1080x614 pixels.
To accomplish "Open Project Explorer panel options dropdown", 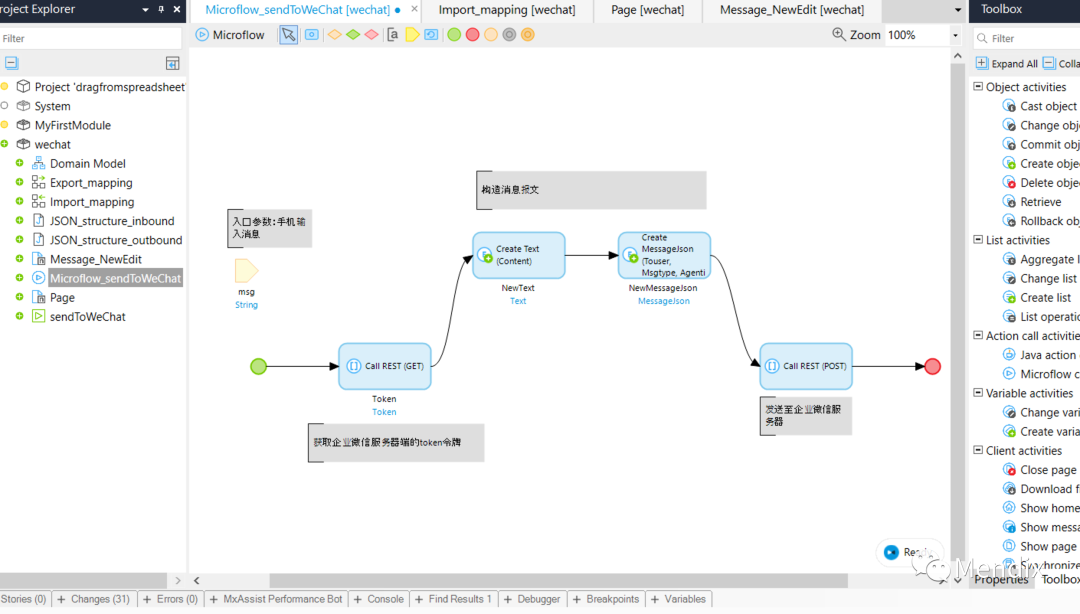I will tap(145, 10).
